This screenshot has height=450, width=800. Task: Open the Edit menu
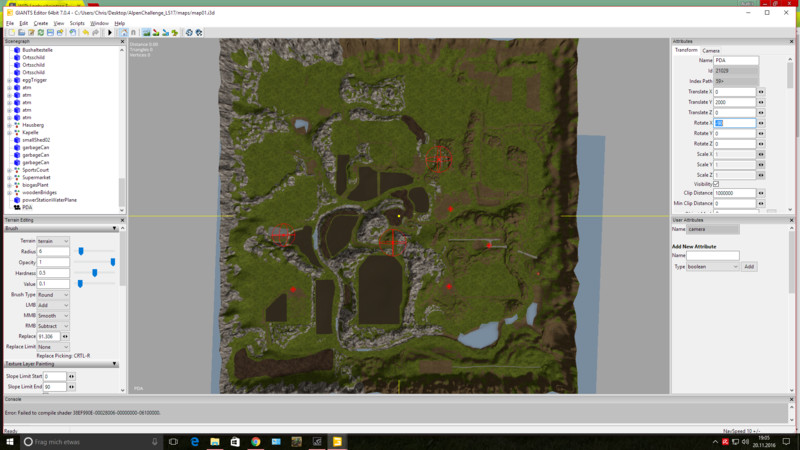click(x=23, y=23)
